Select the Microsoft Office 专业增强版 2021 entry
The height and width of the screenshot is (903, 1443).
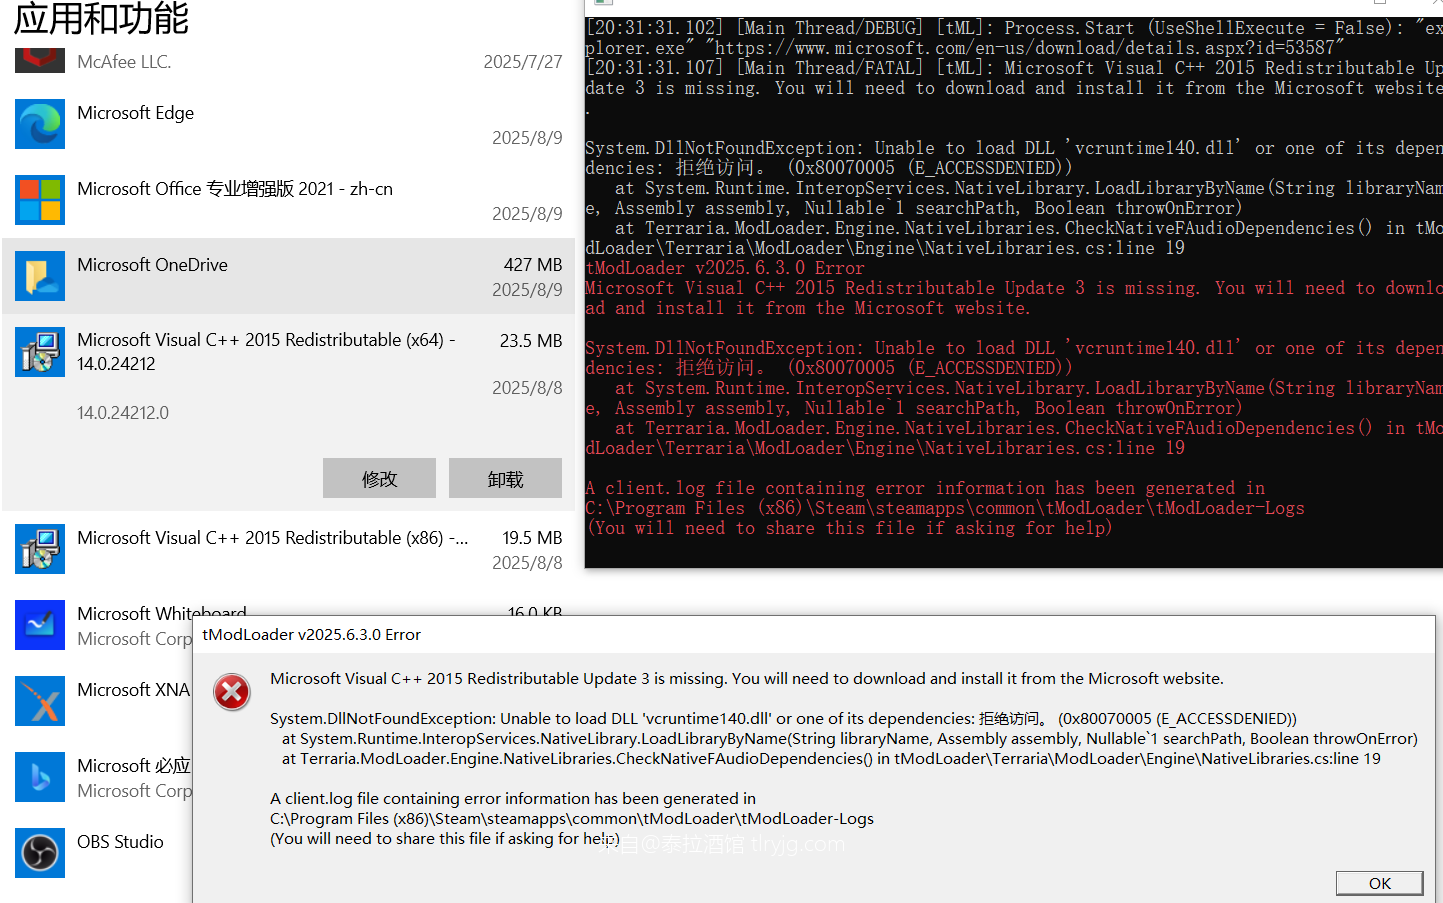click(235, 189)
